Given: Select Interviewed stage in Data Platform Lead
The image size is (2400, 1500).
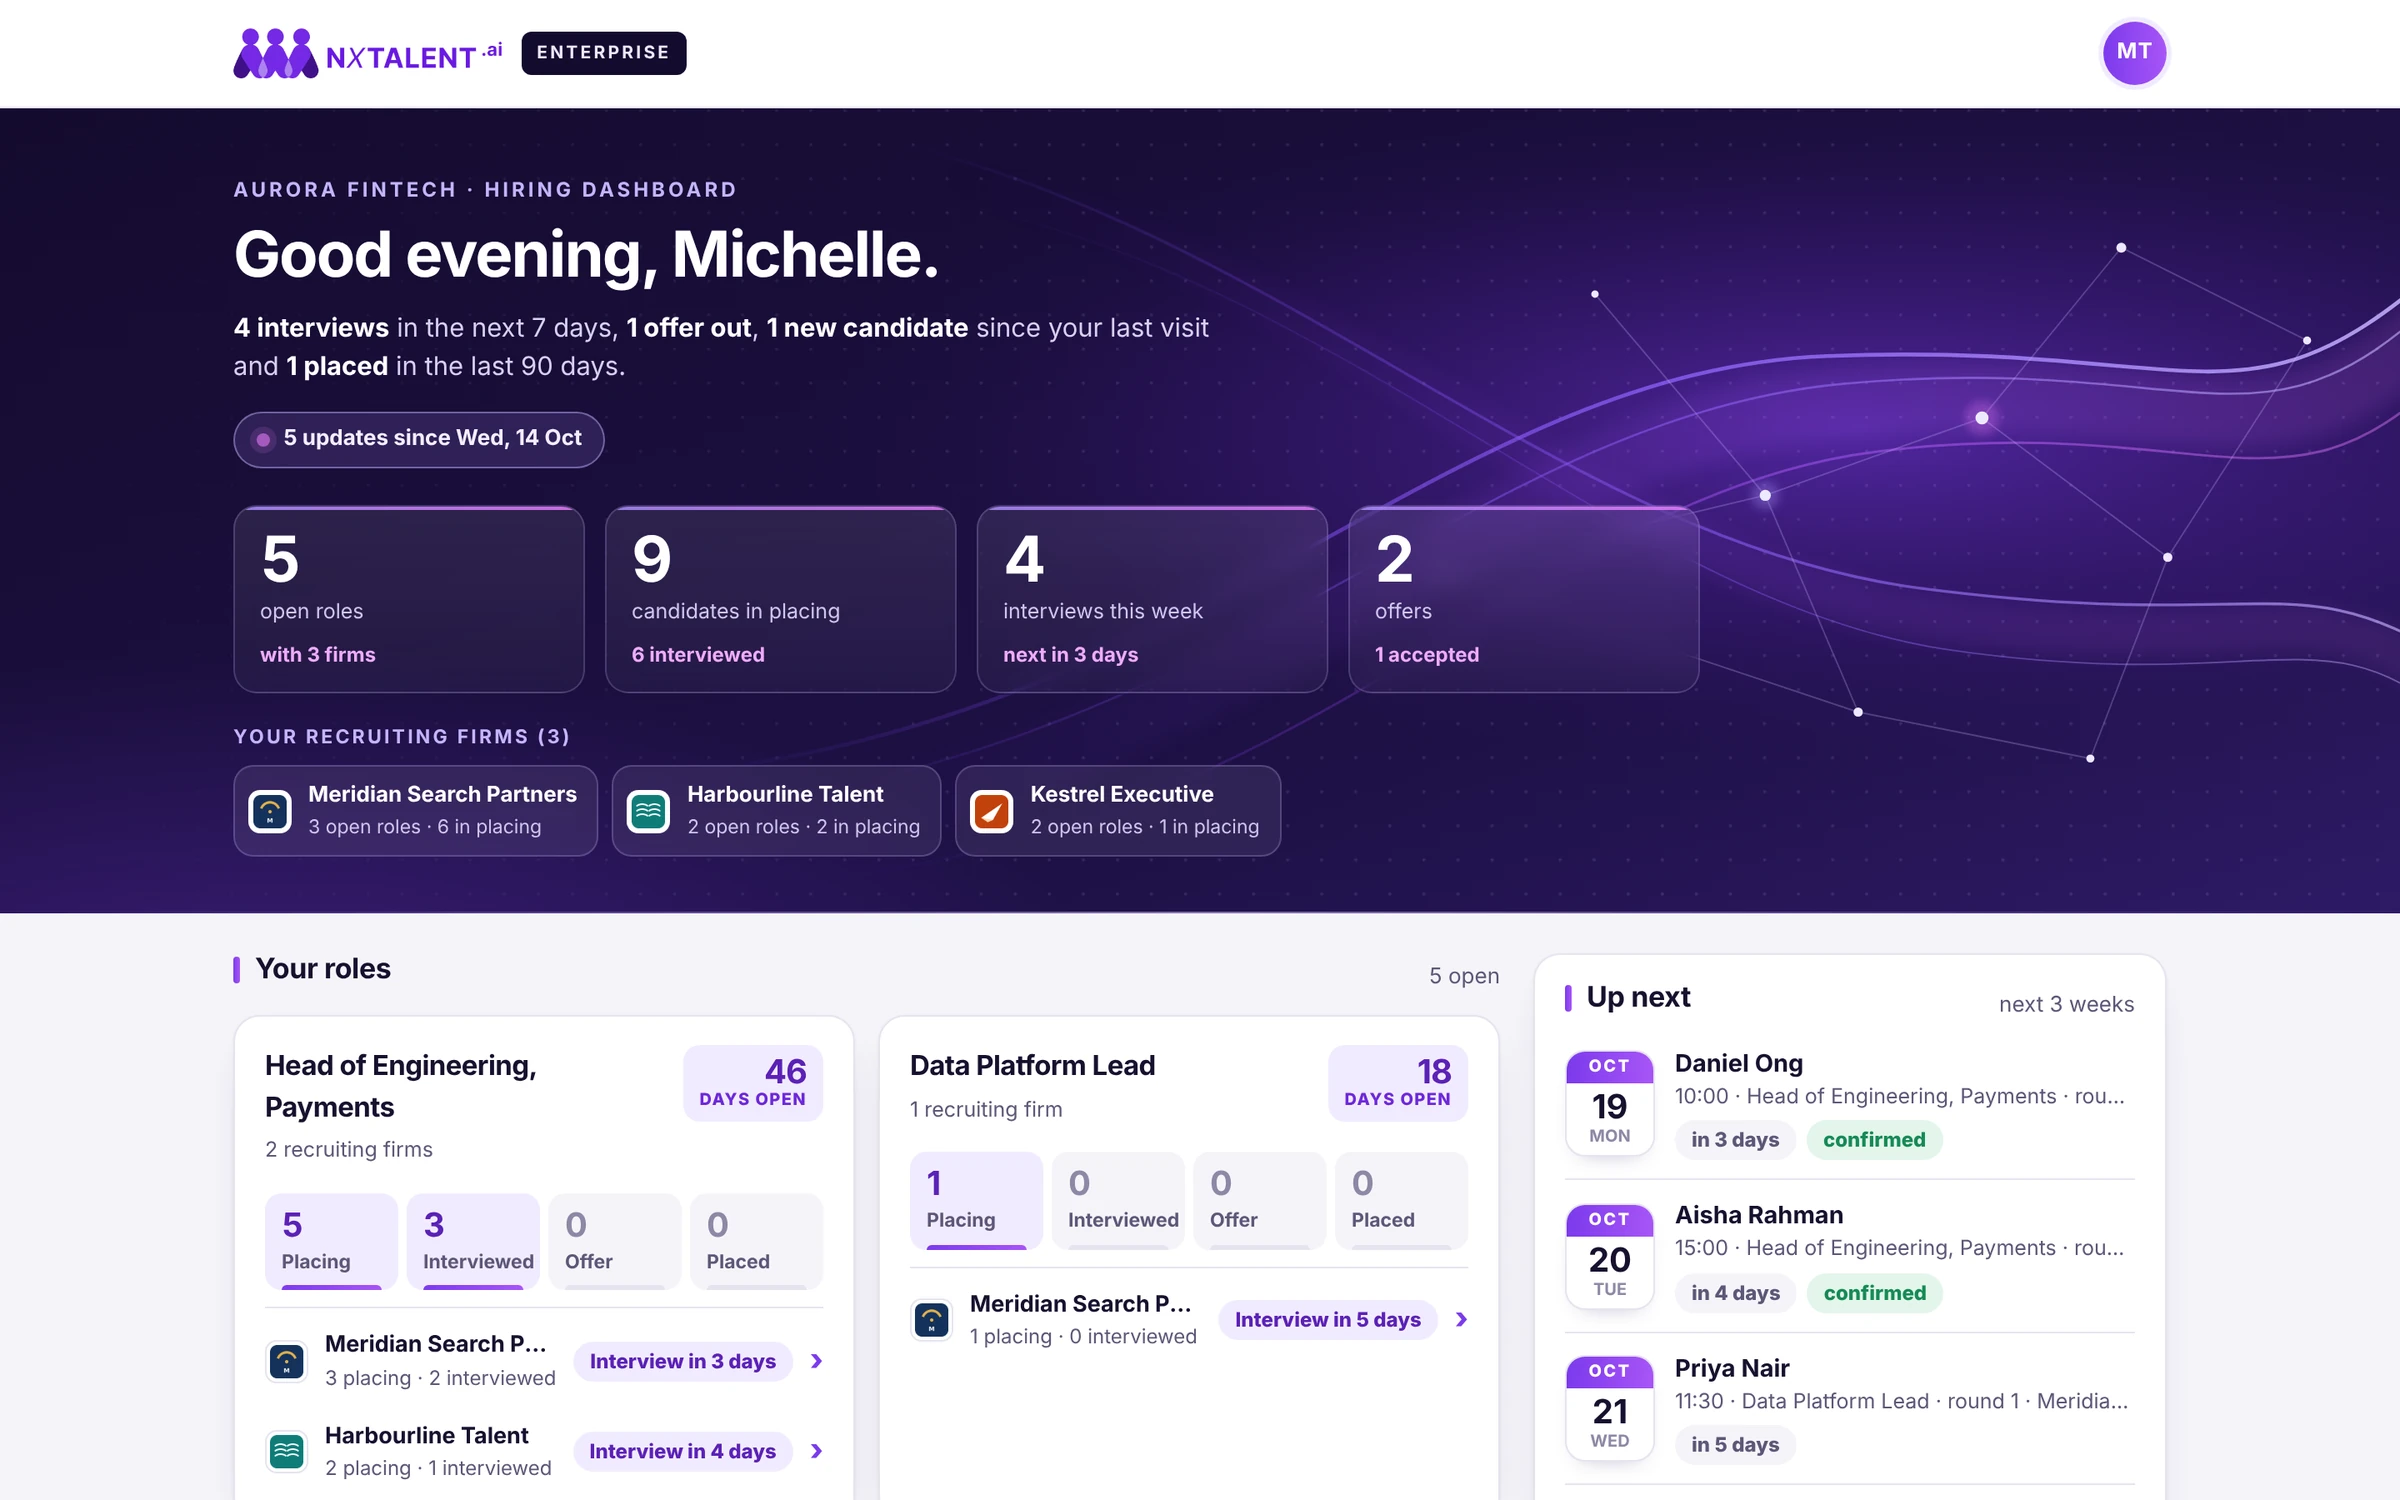Looking at the screenshot, I should pos(1118,1200).
